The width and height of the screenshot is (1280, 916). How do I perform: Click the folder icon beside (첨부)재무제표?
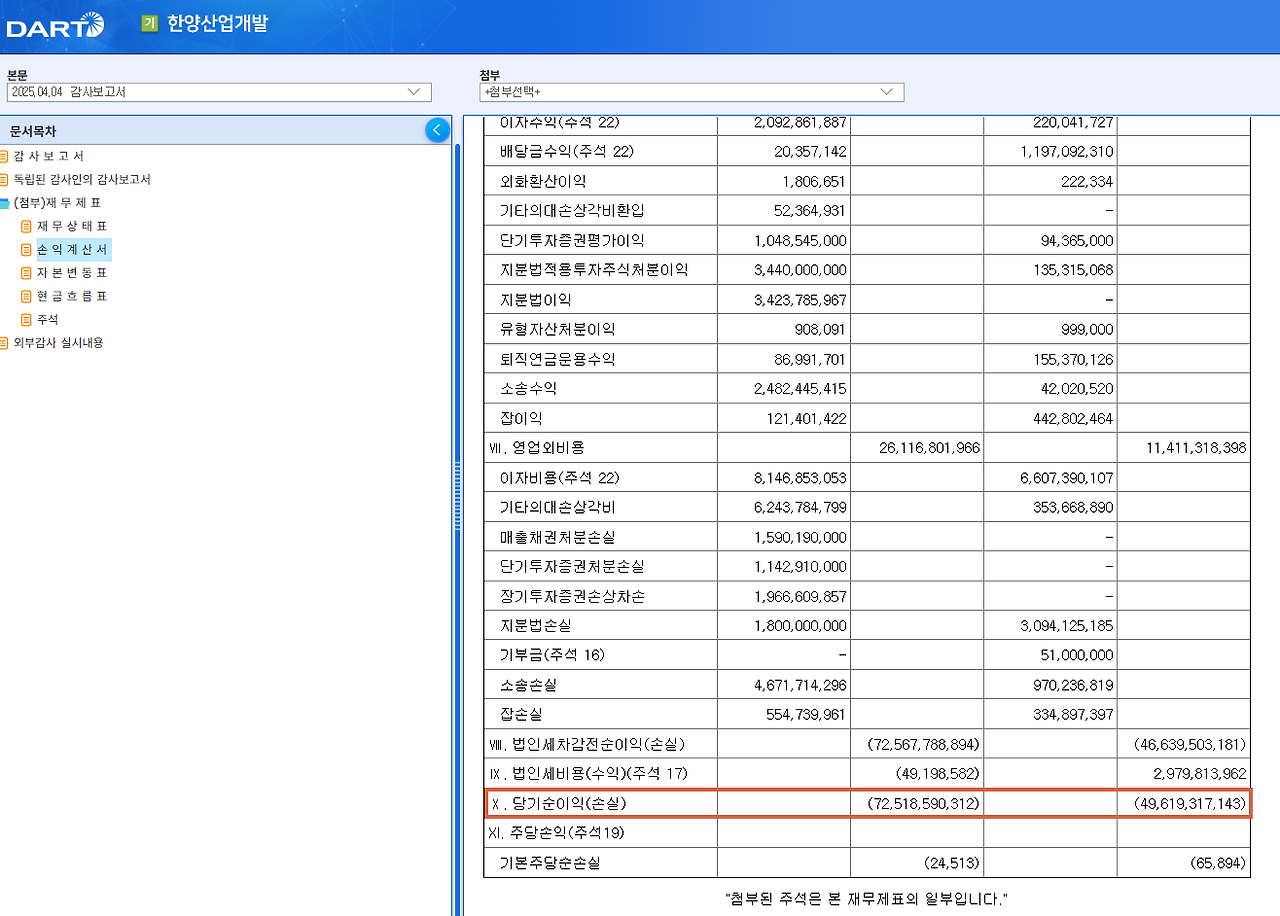[x=7, y=202]
